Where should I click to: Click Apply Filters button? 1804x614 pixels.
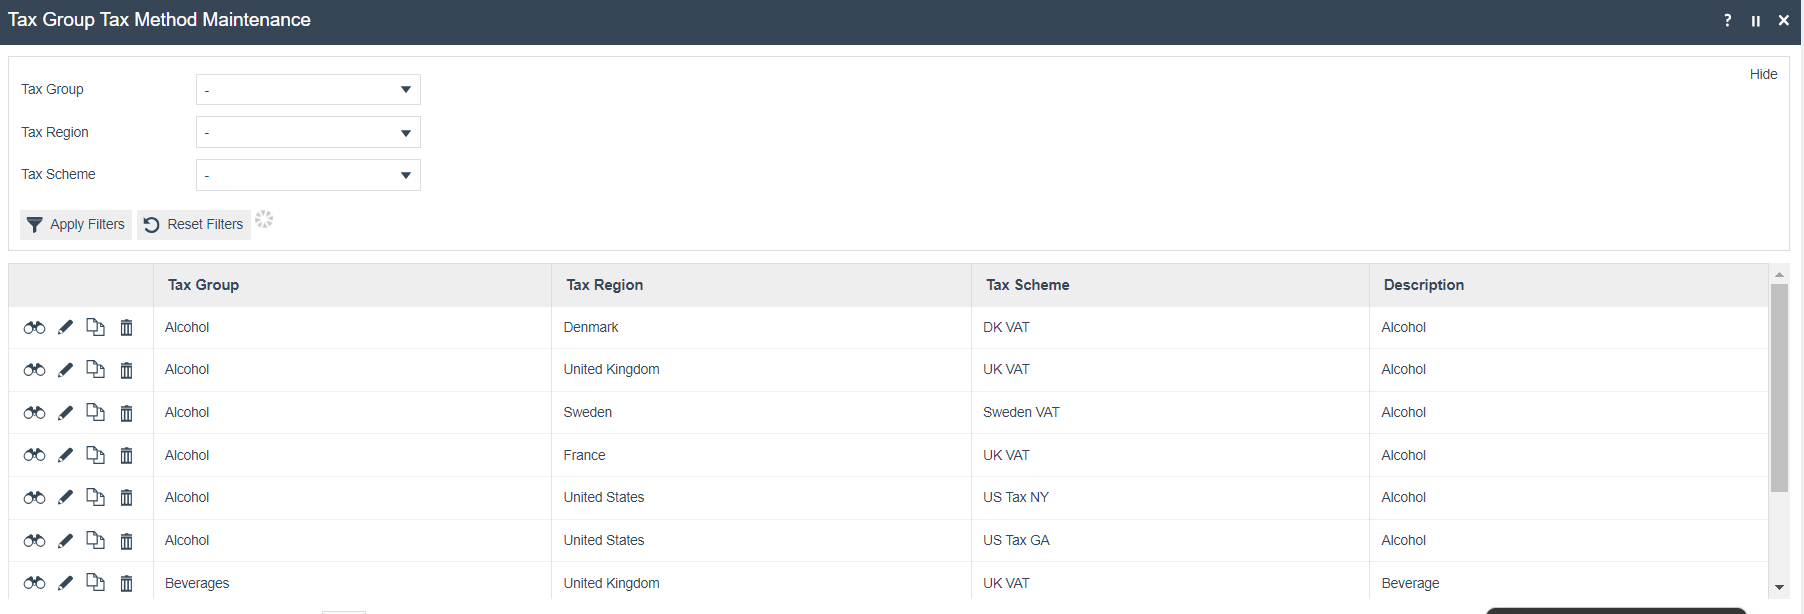pos(76,224)
